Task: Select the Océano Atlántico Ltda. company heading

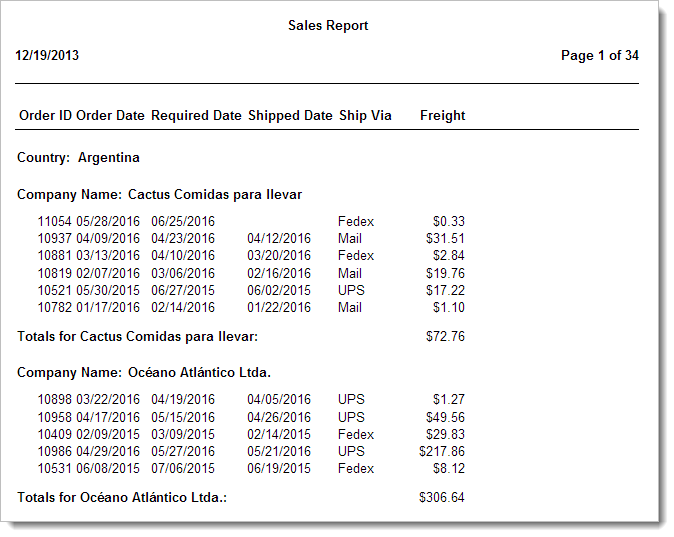Action: [144, 372]
